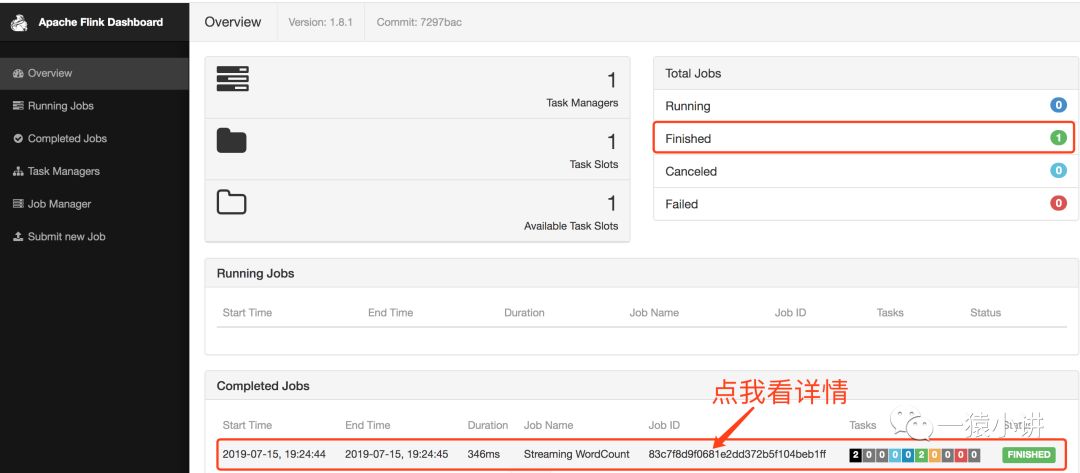The width and height of the screenshot is (1080, 473).
Task: Click the Streaming WordCount job name
Action: click(x=577, y=454)
